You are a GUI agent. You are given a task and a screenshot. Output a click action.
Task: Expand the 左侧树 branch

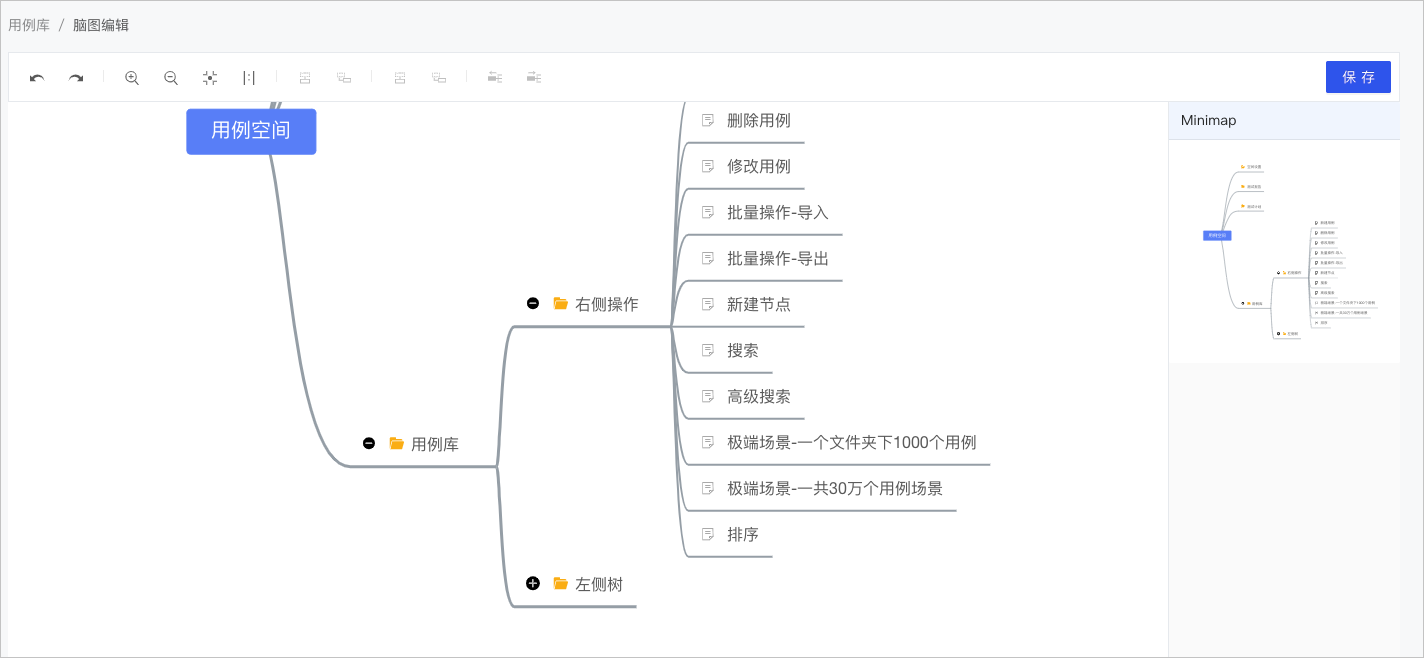click(x=533, y=583)
